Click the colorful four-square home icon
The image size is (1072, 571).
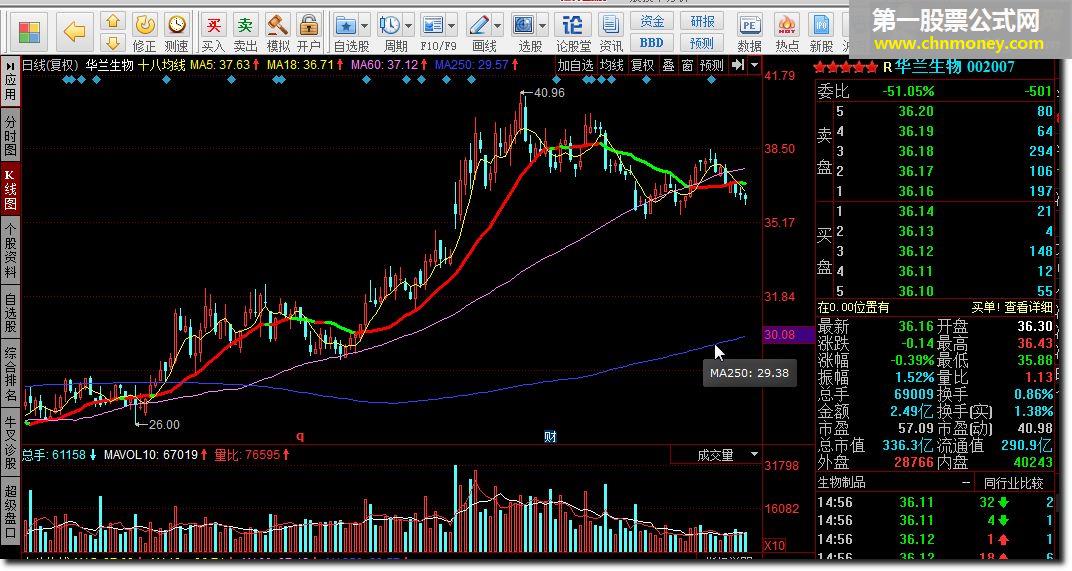(29, 31)
